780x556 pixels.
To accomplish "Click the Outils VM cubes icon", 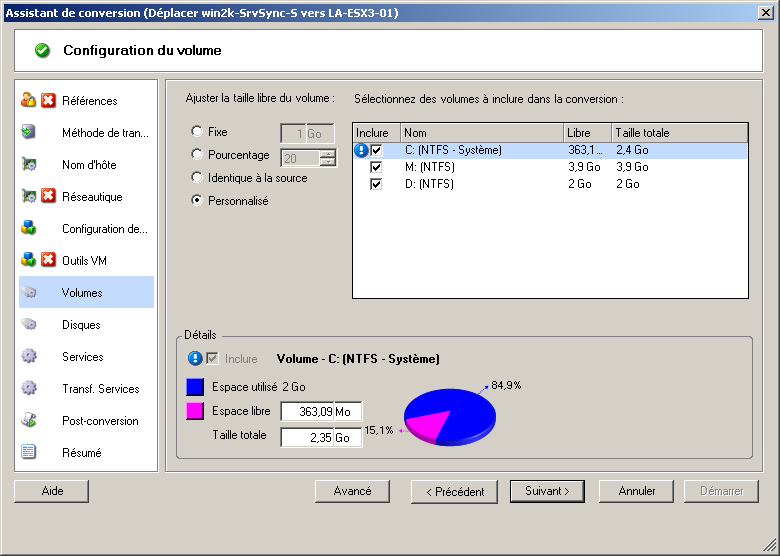I will (x=28, y=260).
